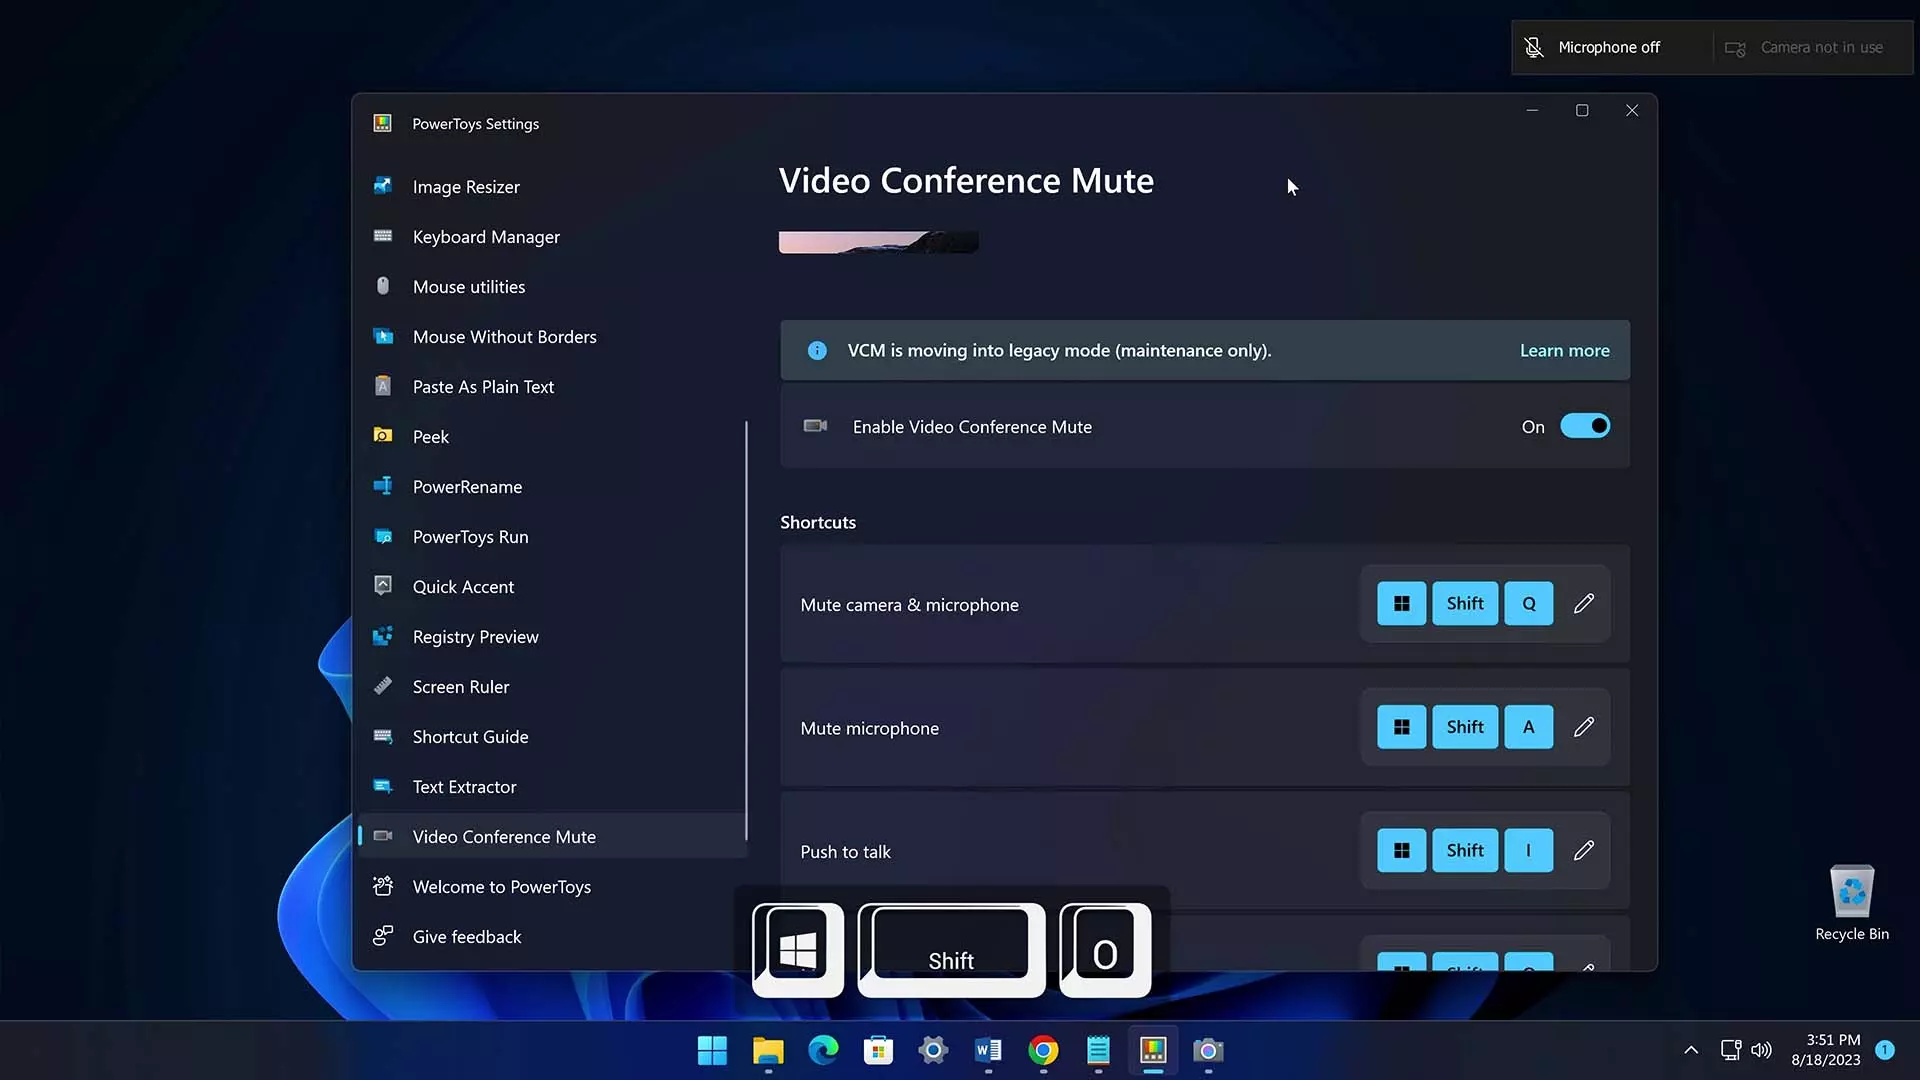Screen dimensions: 1920x1080
Task: Open Recycle Bin on desktop
Action: point(1852,903)
